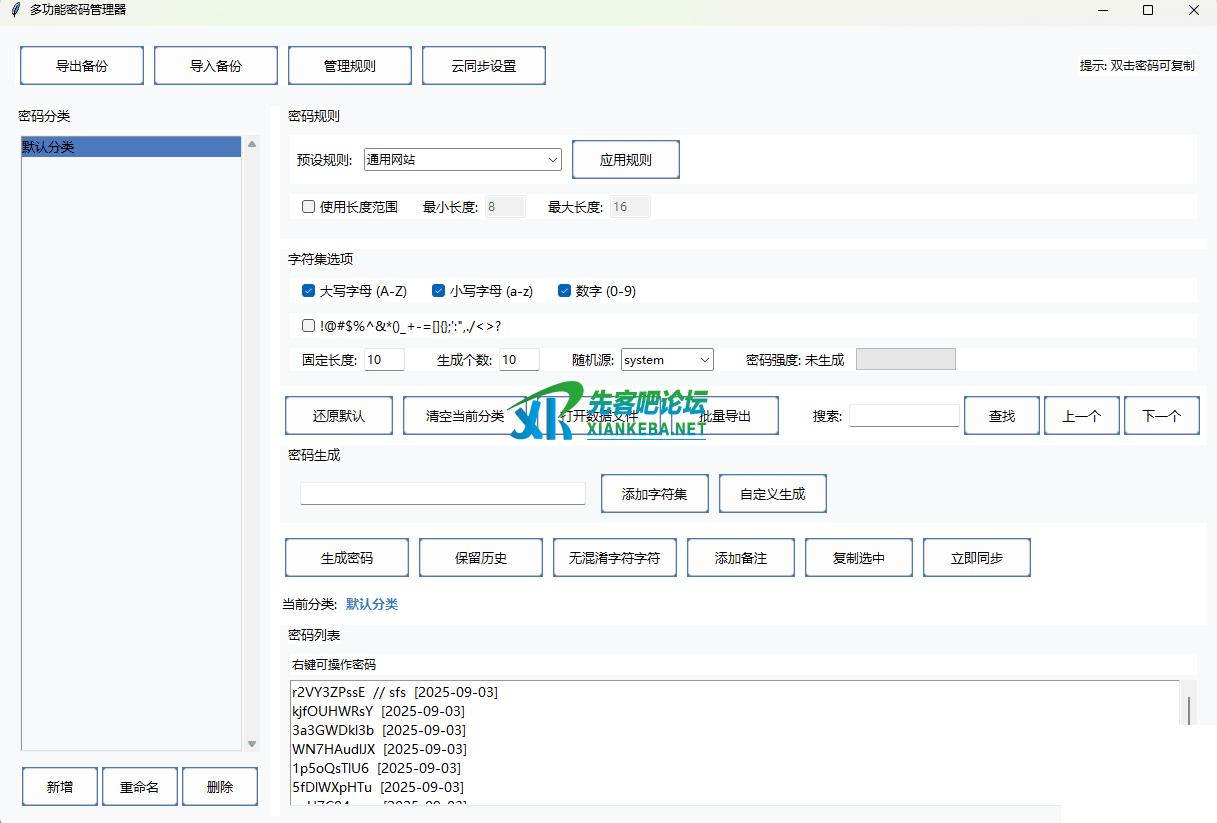Expand the 随机源 system dropdown

click(705, 360)
